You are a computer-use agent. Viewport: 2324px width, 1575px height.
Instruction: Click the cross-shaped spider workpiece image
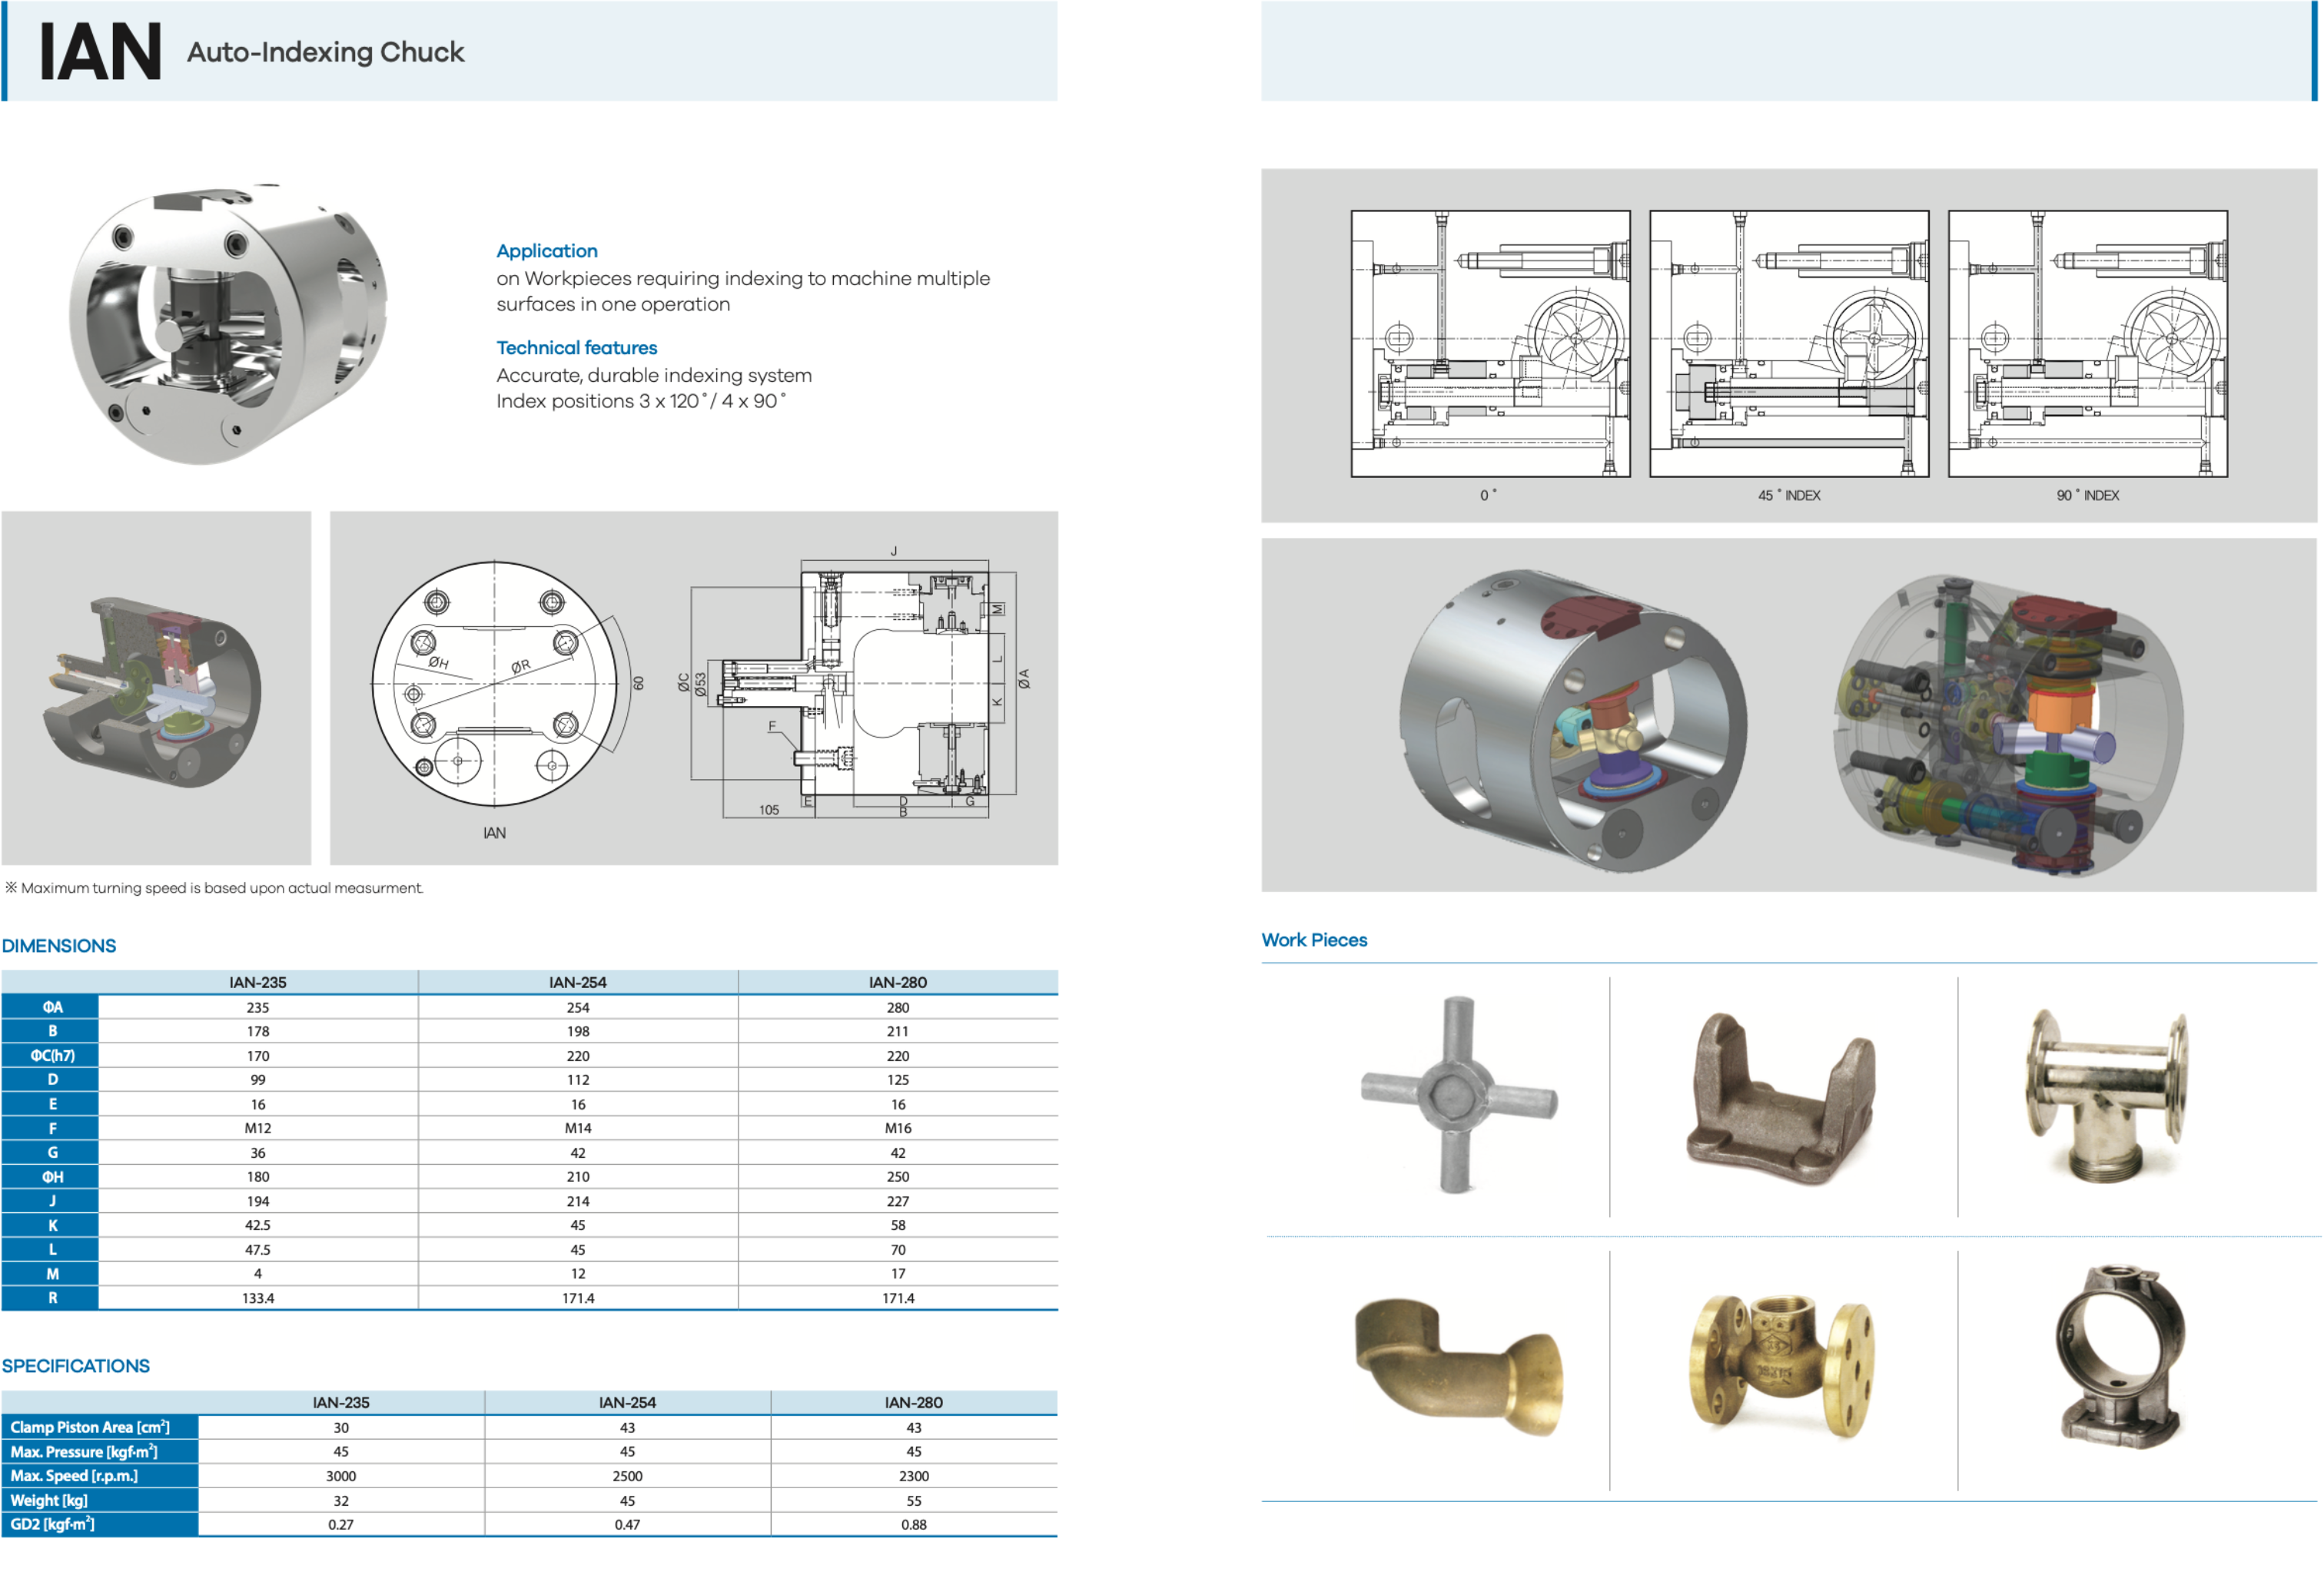(x=1458, y=1095)
